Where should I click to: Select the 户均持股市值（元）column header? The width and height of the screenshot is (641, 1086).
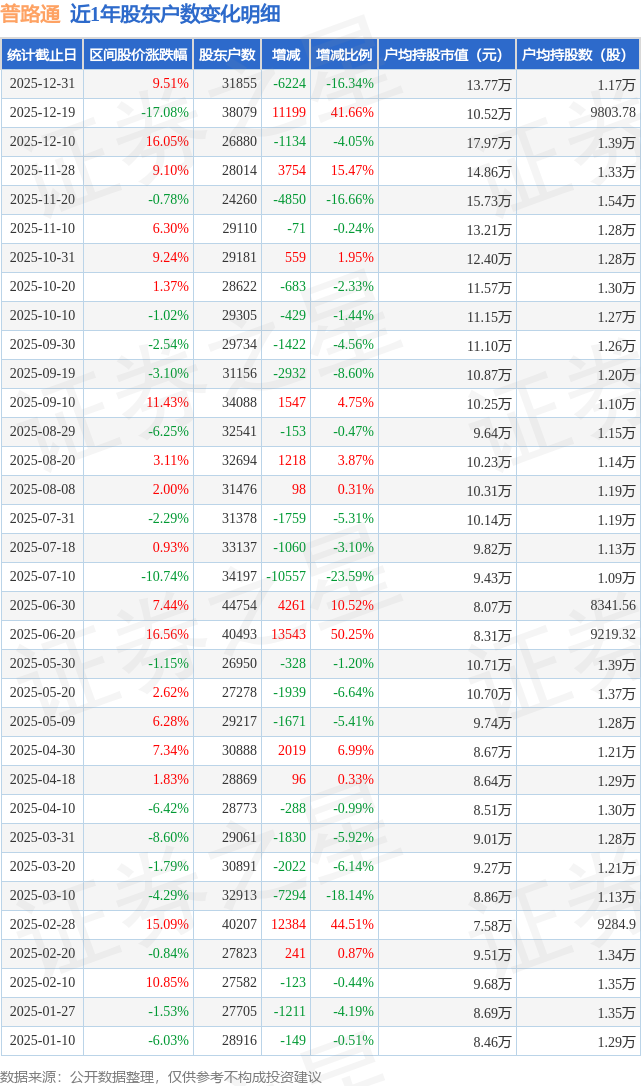[446, 55]
